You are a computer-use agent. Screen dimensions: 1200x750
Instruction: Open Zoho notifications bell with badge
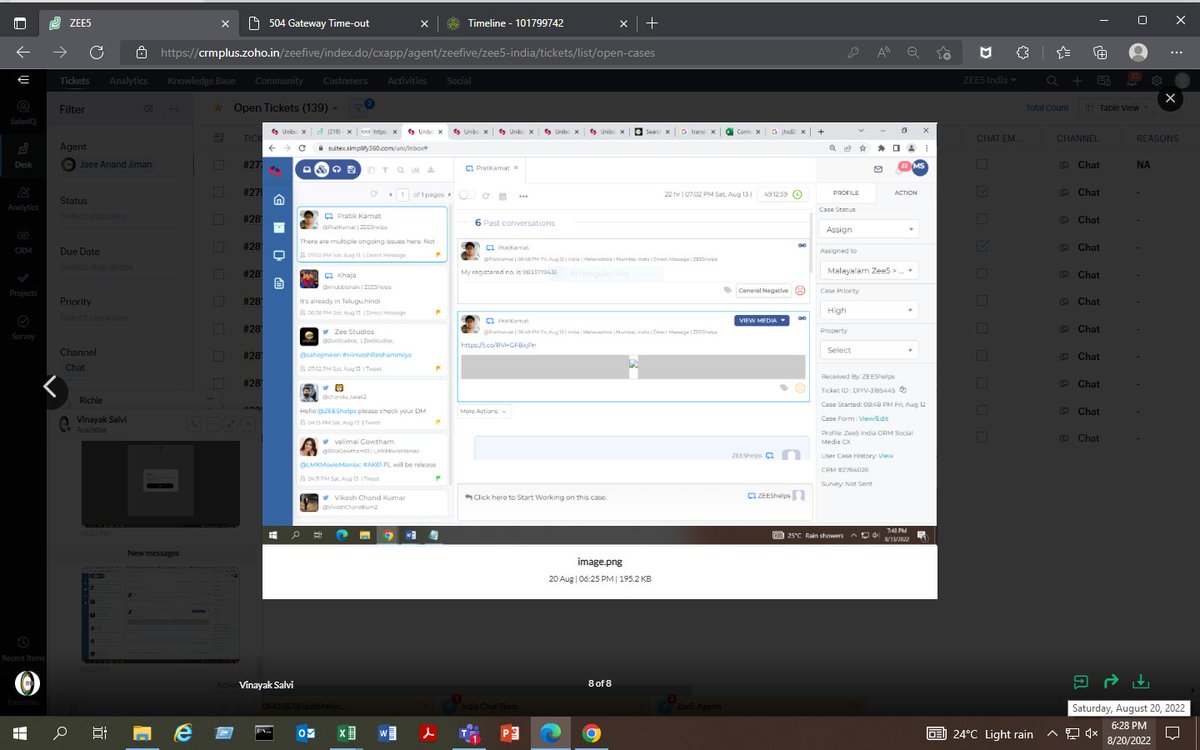coord(1131,80)
